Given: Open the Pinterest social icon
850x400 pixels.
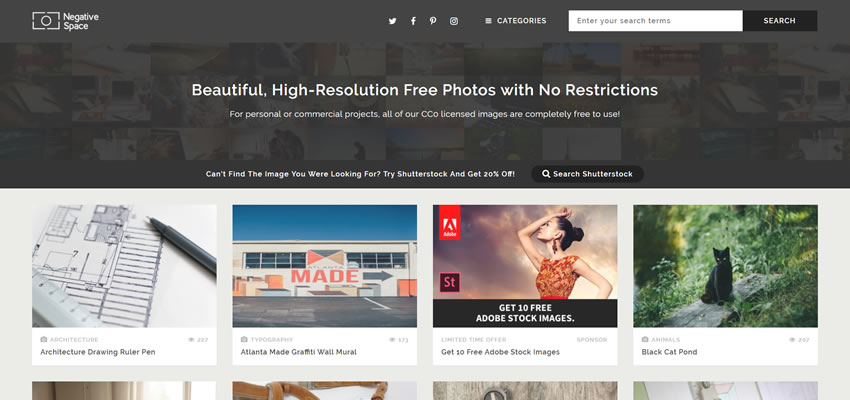Looking at the screenshot, I should pyautogui.click(x=433, y=21).
